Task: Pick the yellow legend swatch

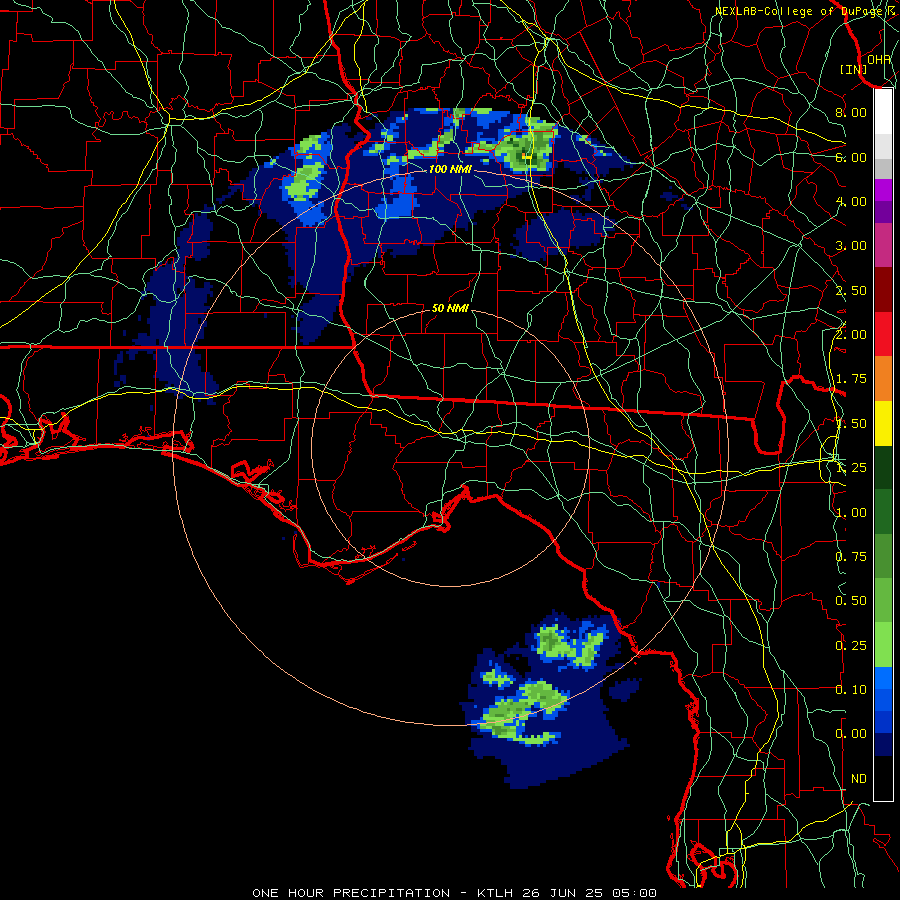Action: [x=883, y=423]
